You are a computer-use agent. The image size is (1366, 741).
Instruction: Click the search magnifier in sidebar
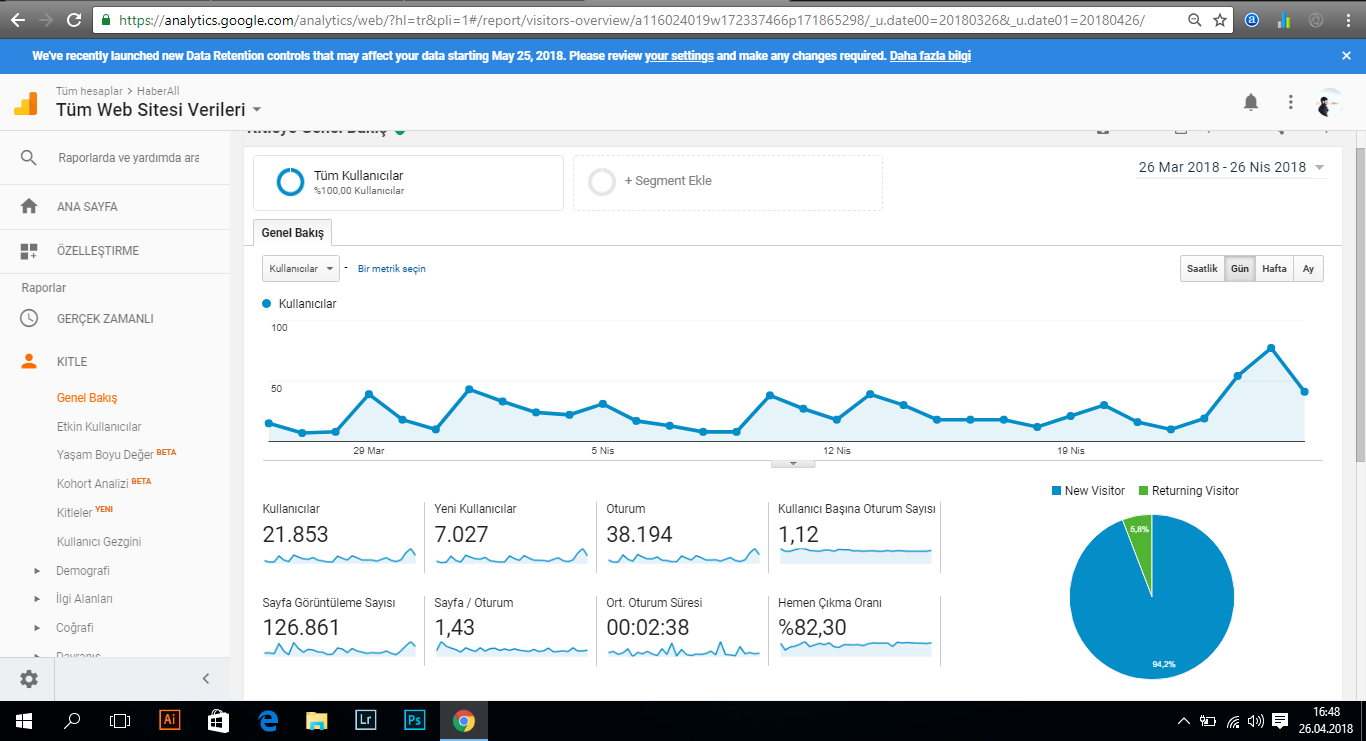(29, 158)
